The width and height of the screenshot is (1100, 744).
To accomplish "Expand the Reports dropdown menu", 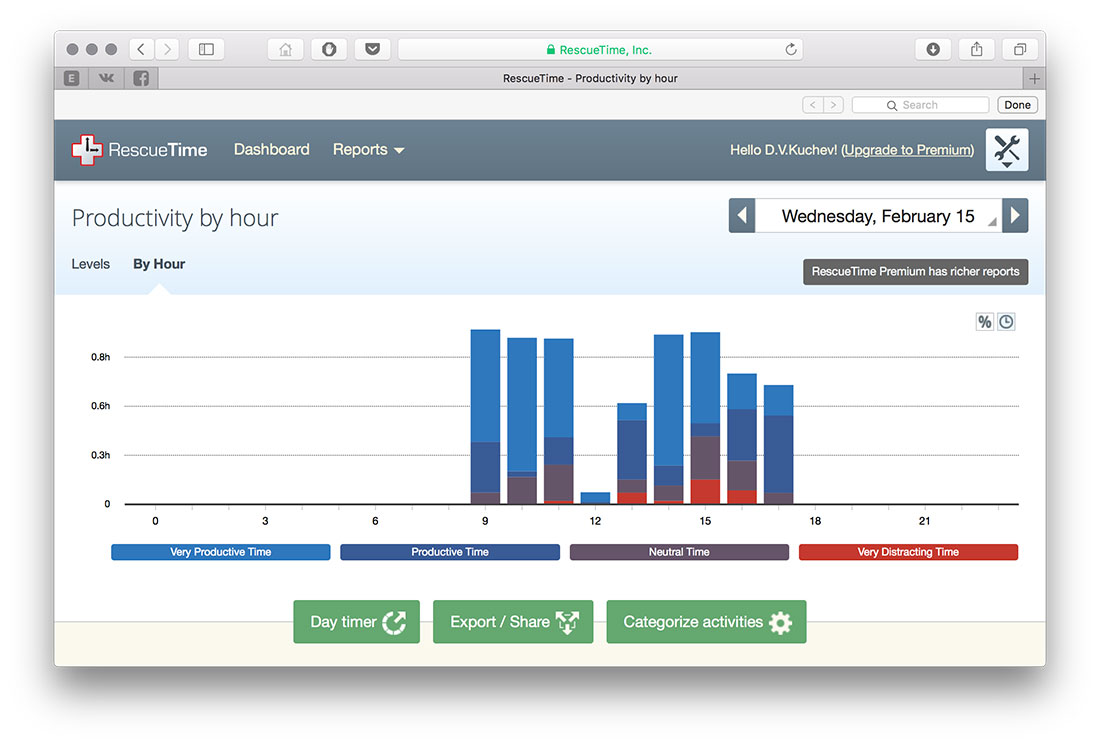I will (x=368, y=149).
